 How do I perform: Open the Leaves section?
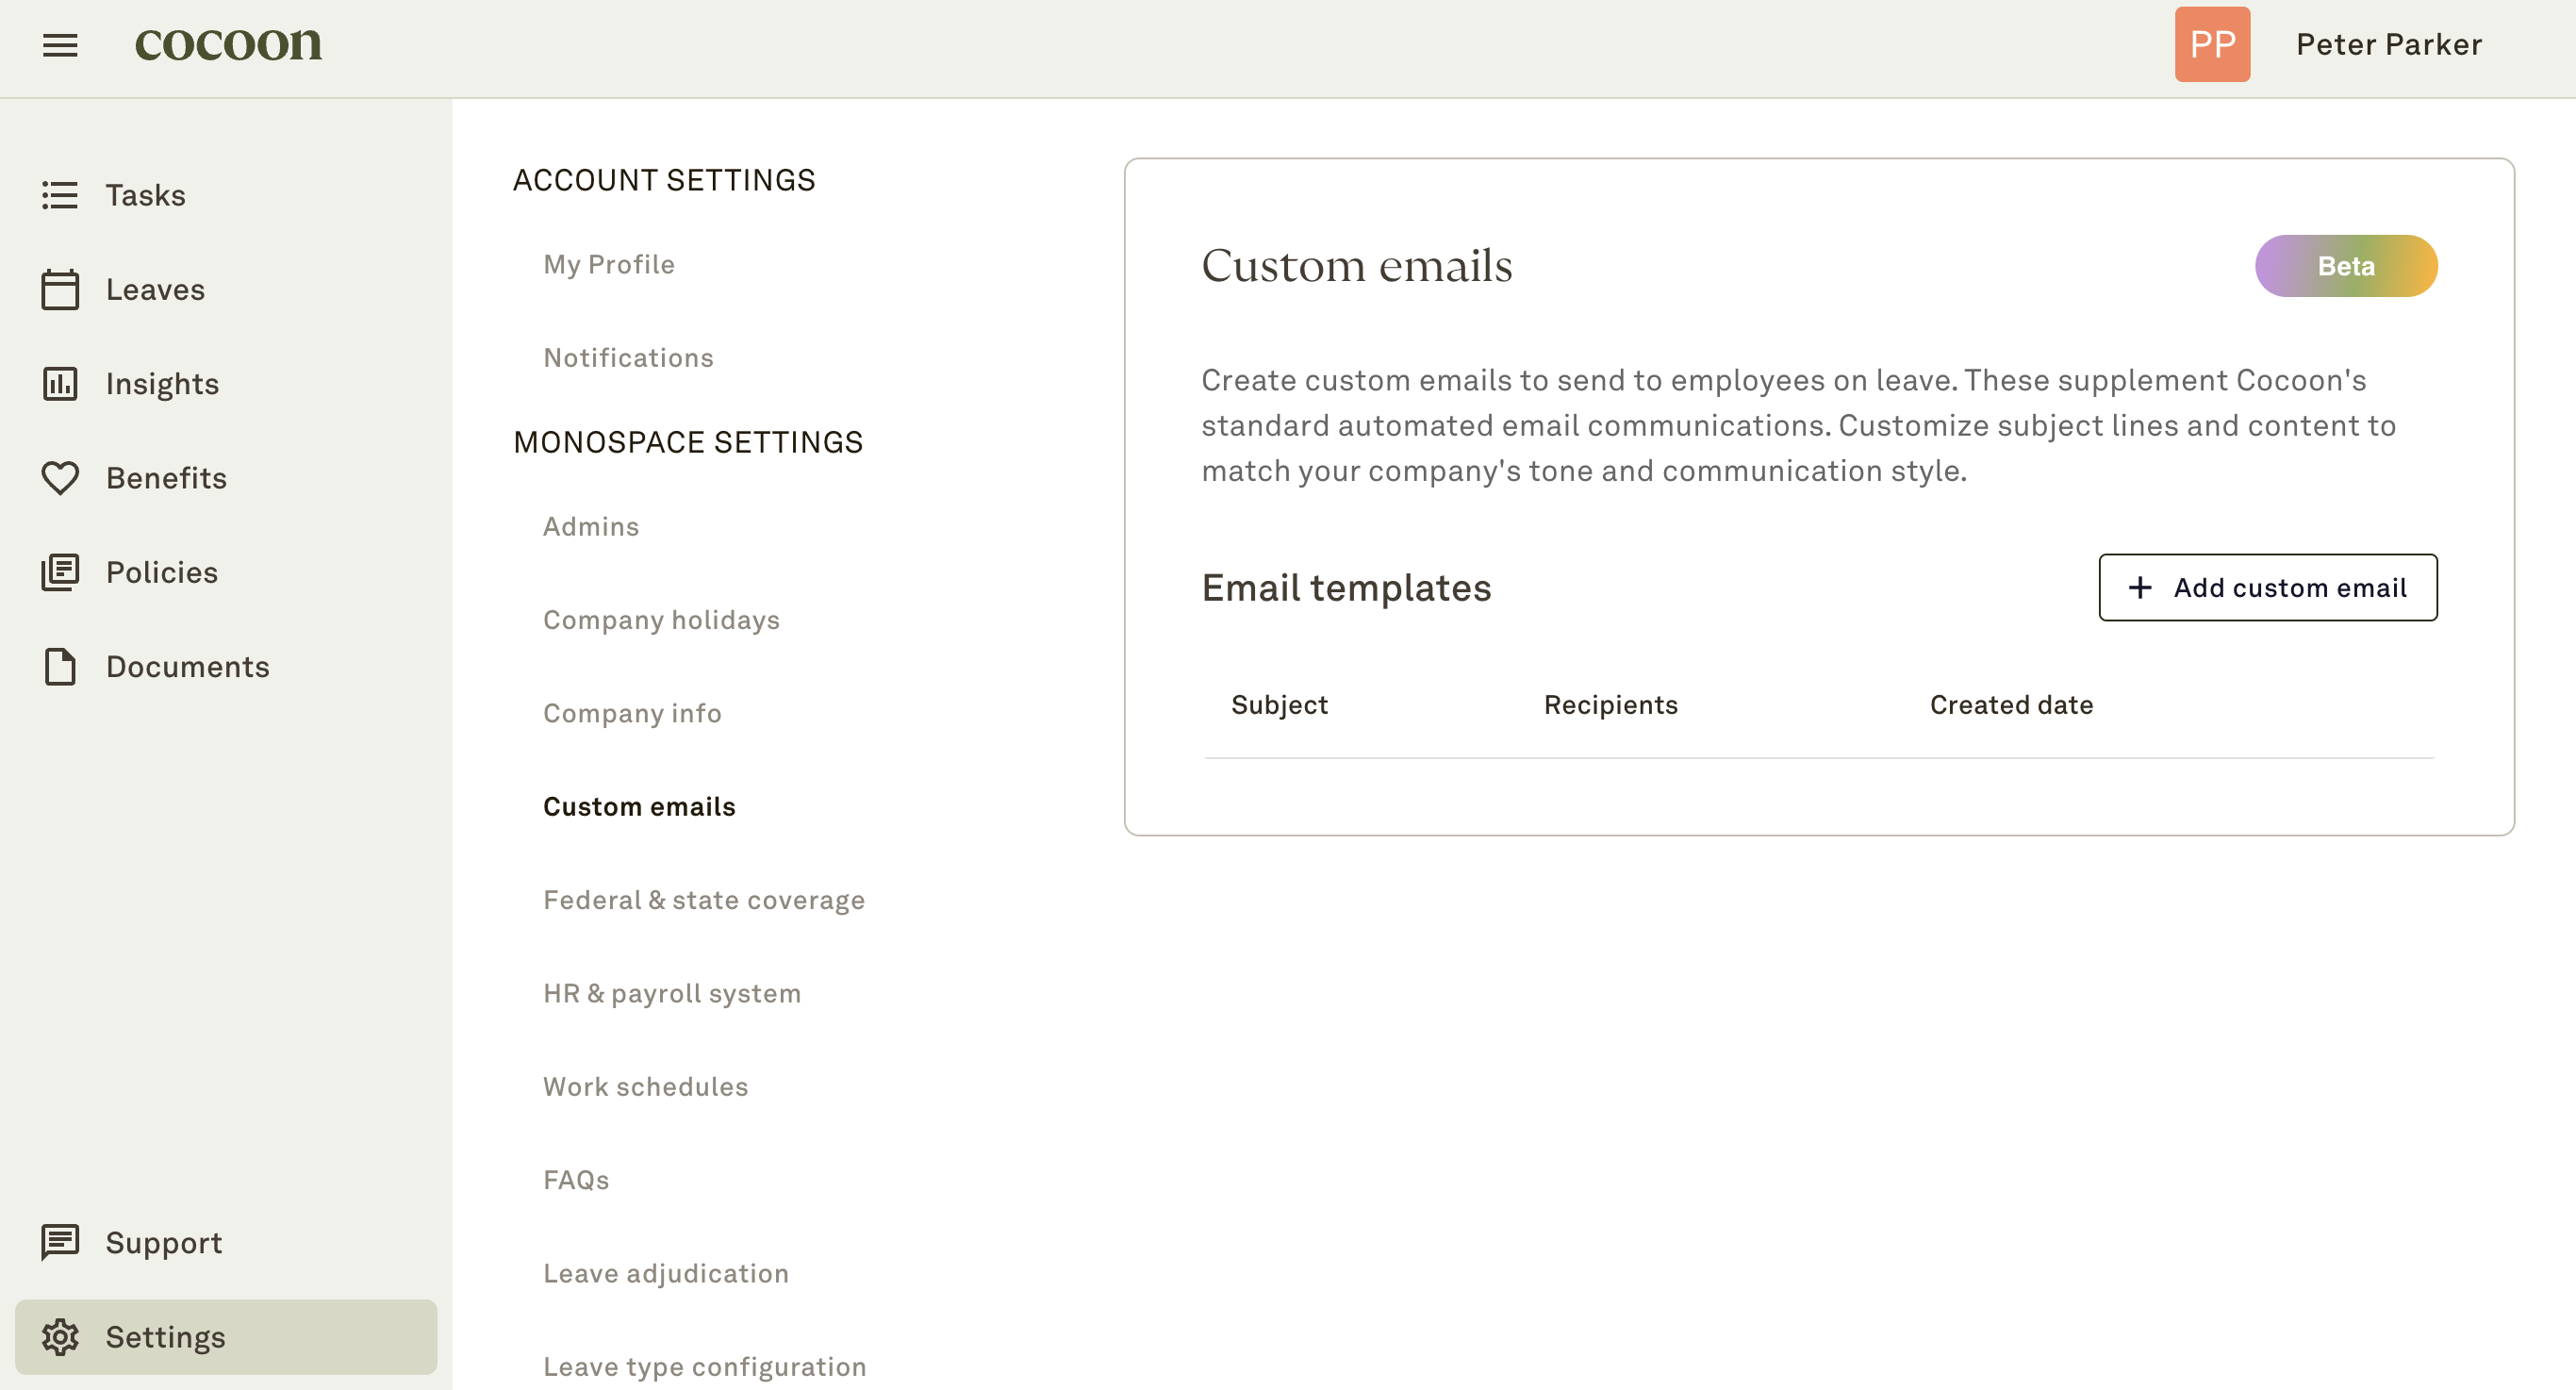[x=226, y=289]
